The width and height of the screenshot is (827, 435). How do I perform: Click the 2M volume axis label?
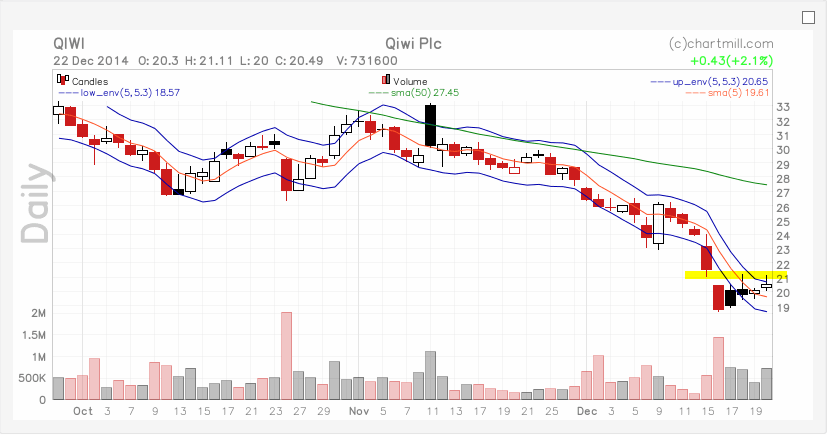coord(39,313)
